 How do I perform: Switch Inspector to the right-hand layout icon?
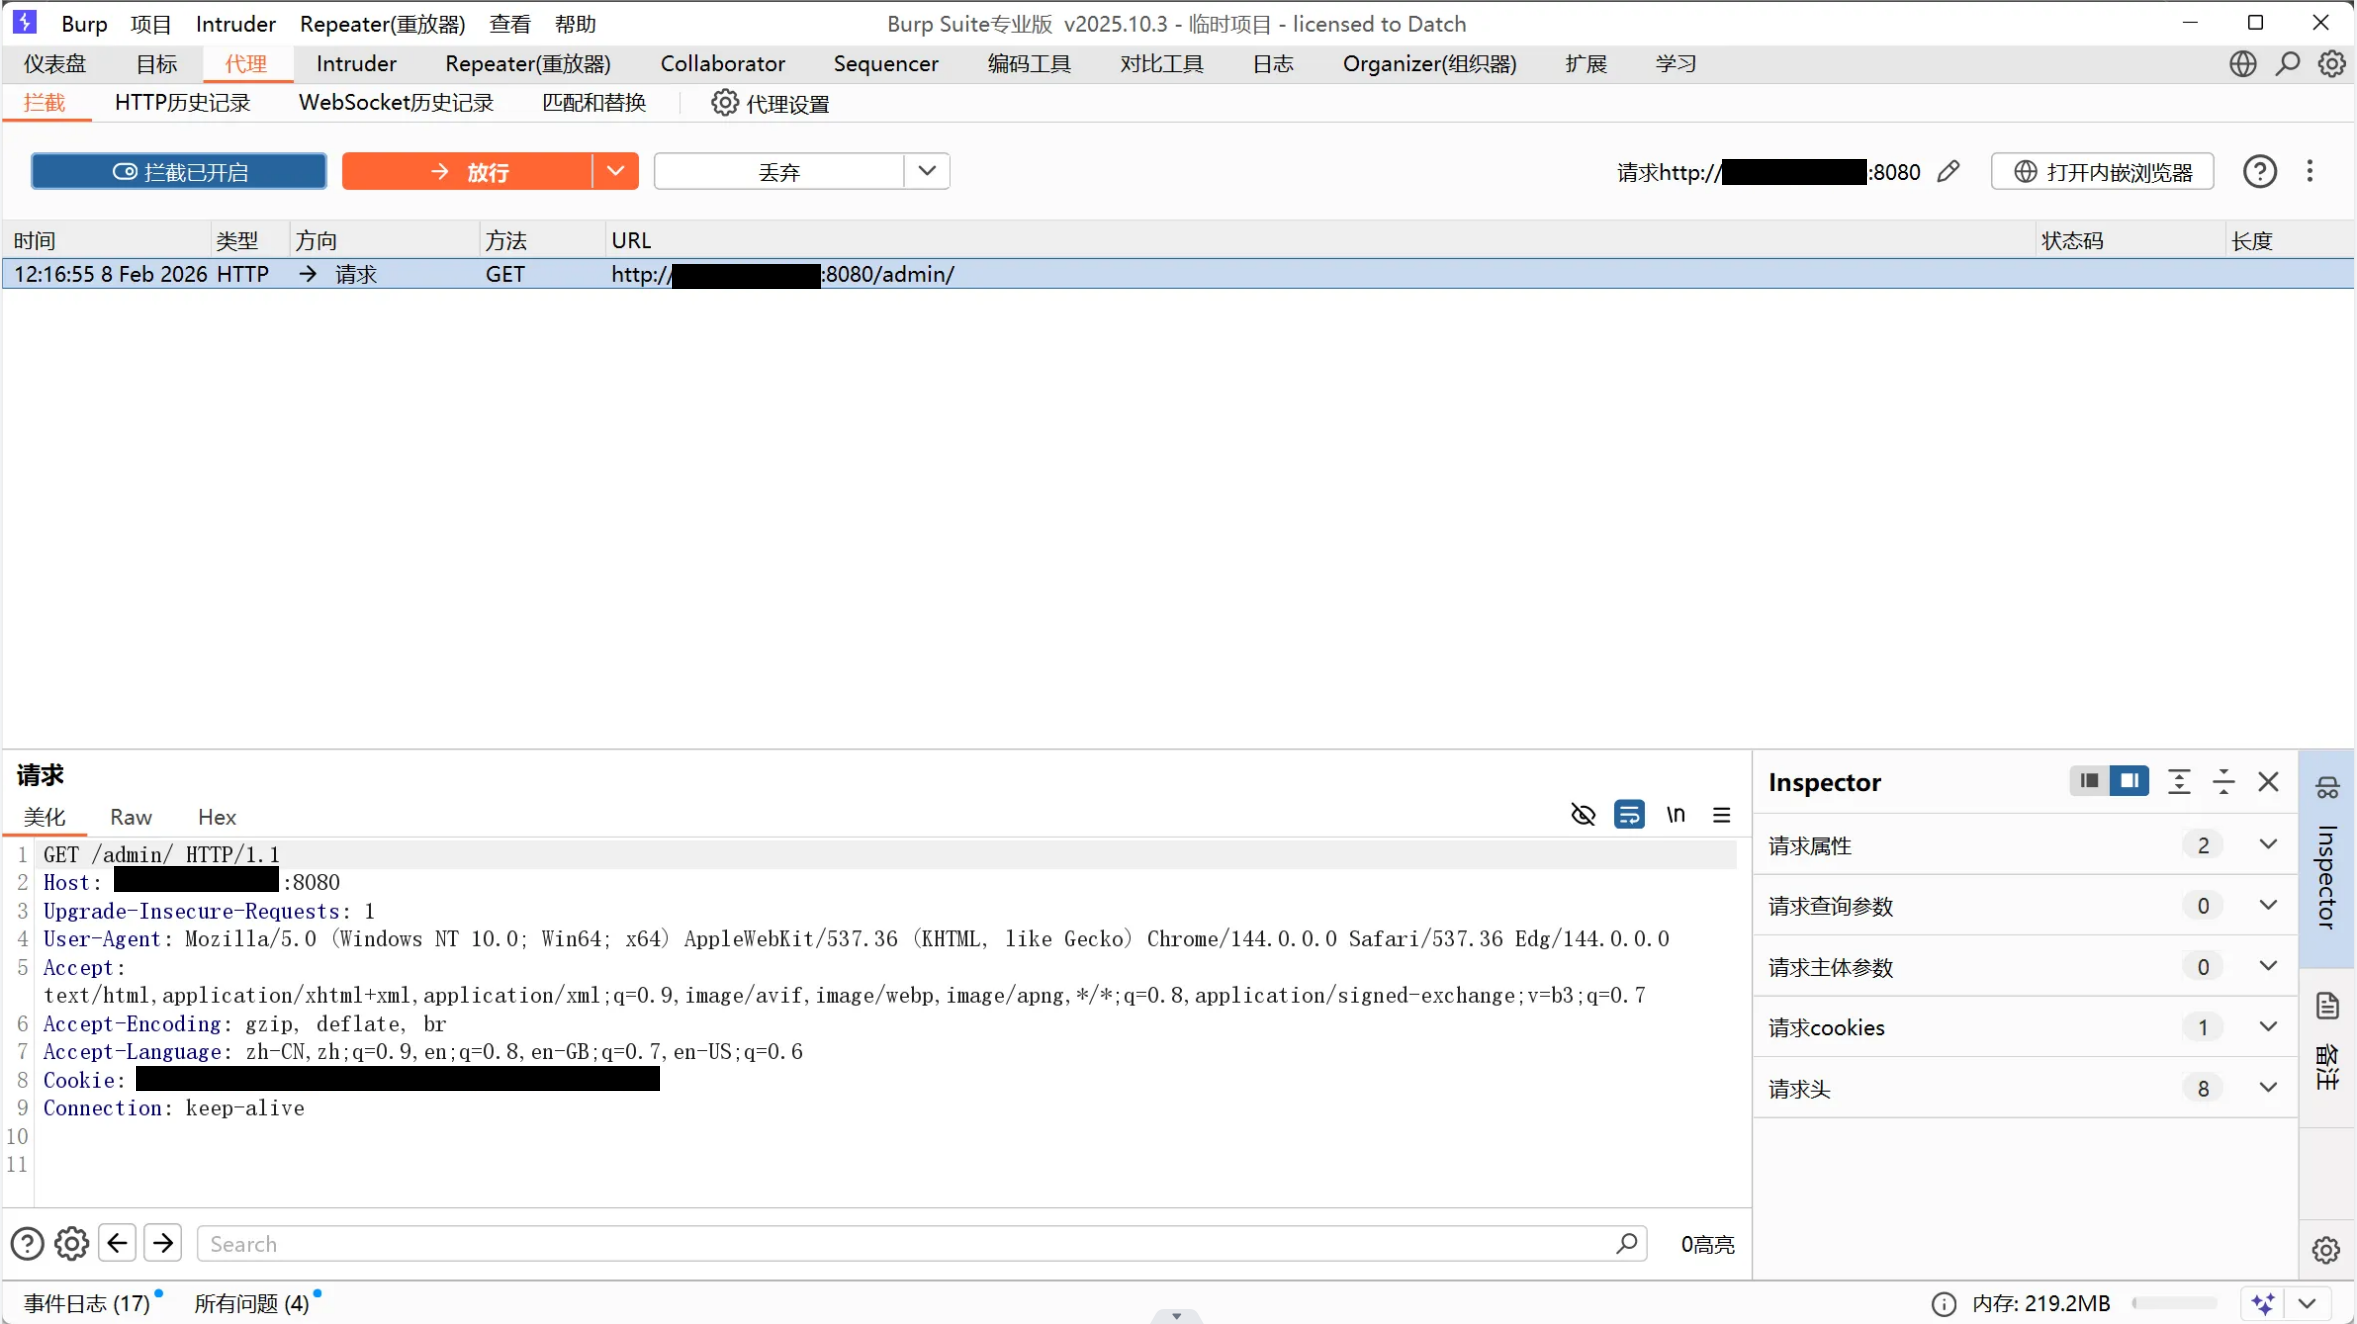point(2129,781)
